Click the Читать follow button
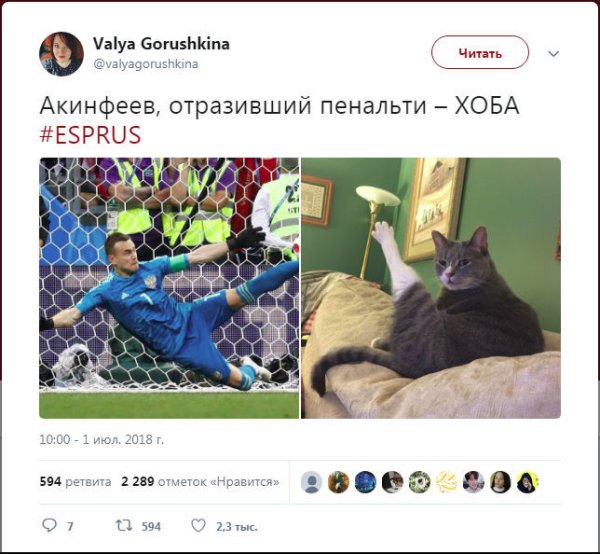 pos(480,52)
